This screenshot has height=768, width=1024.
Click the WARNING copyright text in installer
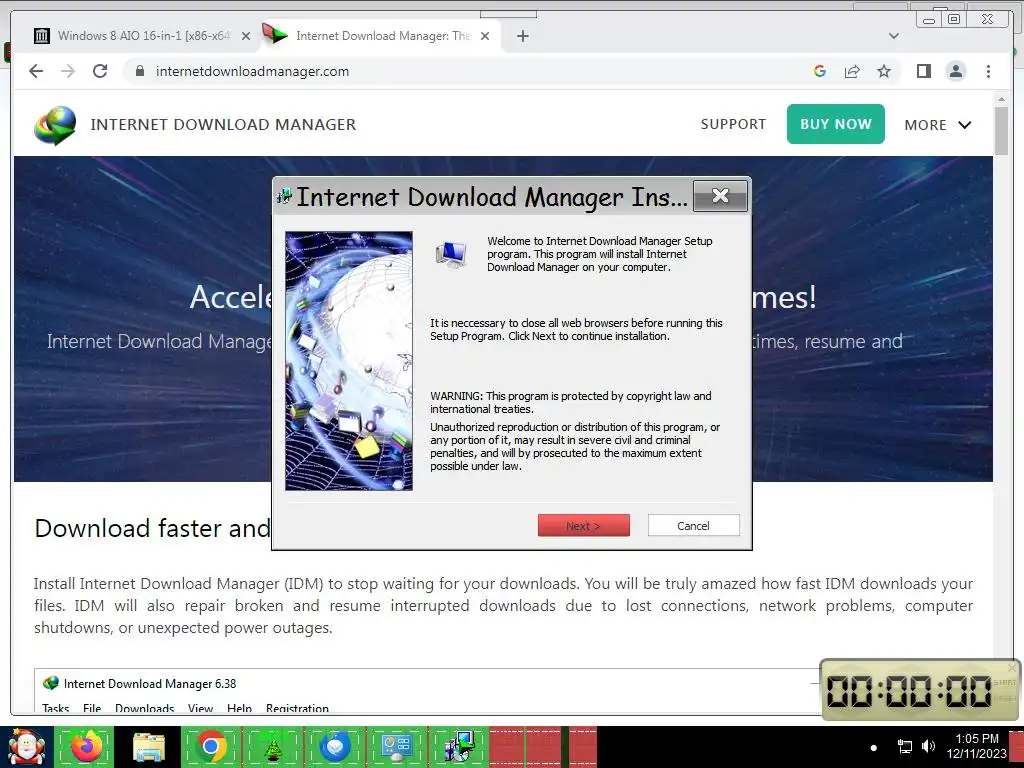pos(571,402)
